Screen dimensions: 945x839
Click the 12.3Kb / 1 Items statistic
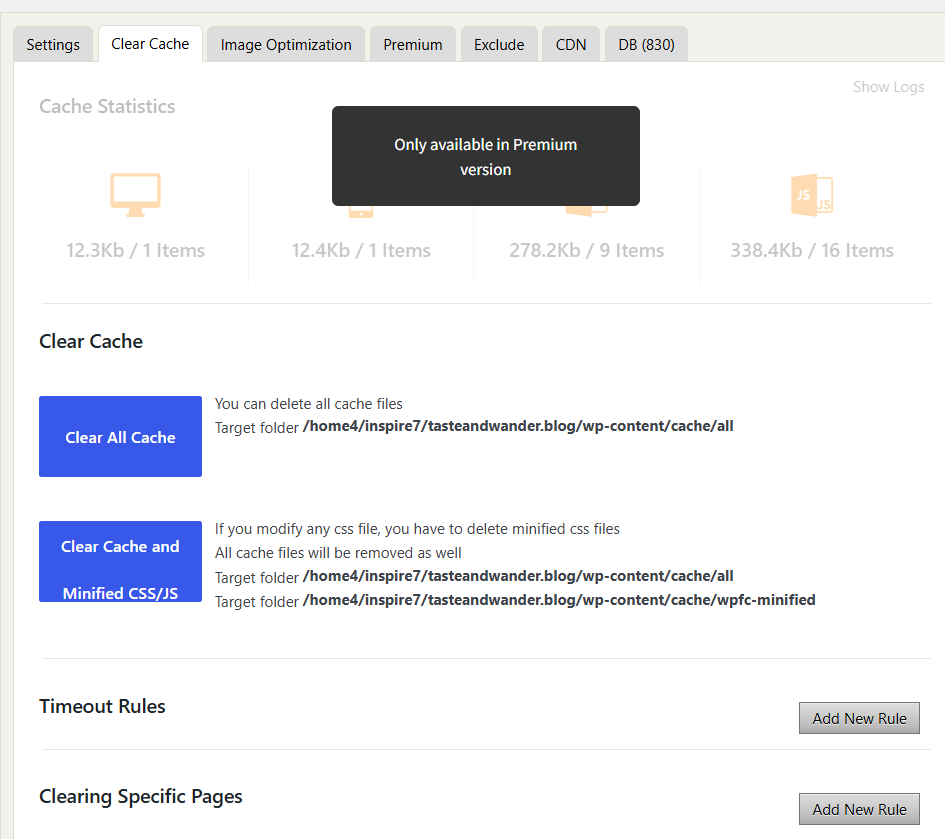[136, 250]
